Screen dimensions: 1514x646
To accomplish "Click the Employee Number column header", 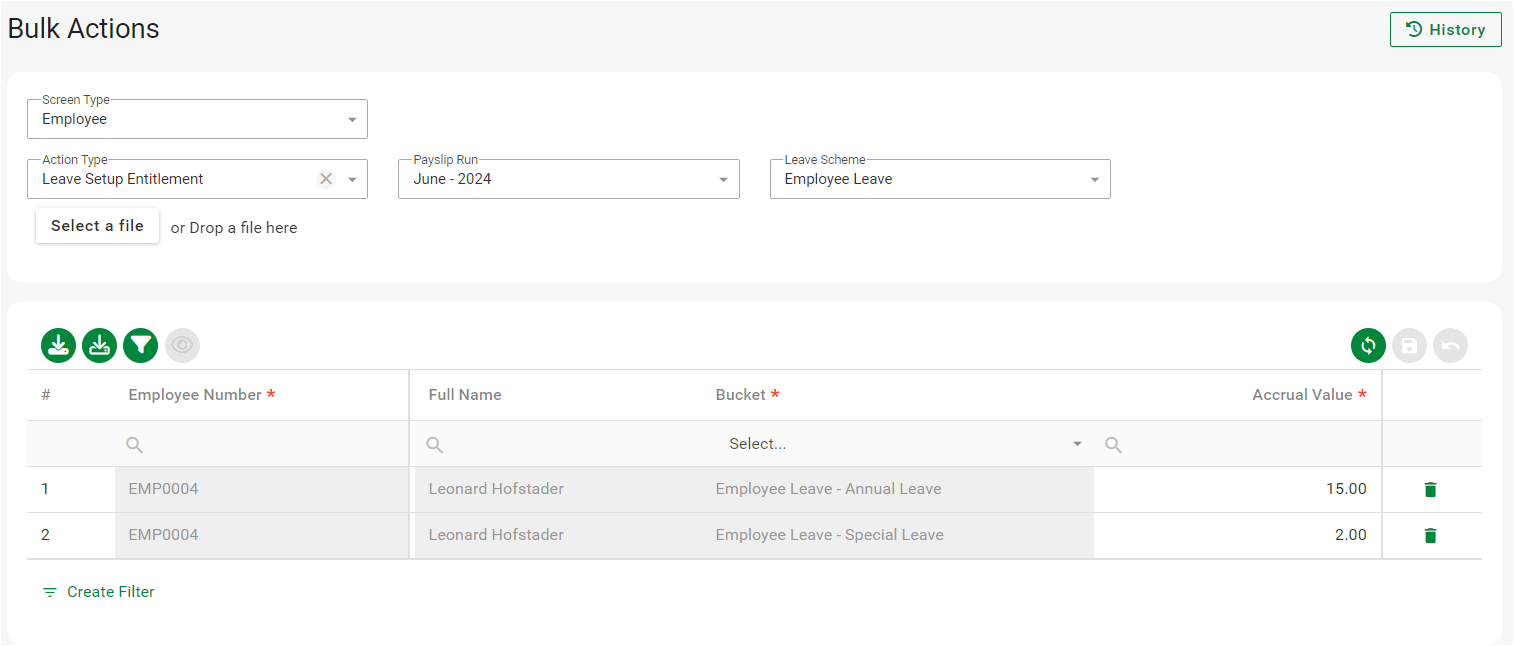I will [195, 395].
